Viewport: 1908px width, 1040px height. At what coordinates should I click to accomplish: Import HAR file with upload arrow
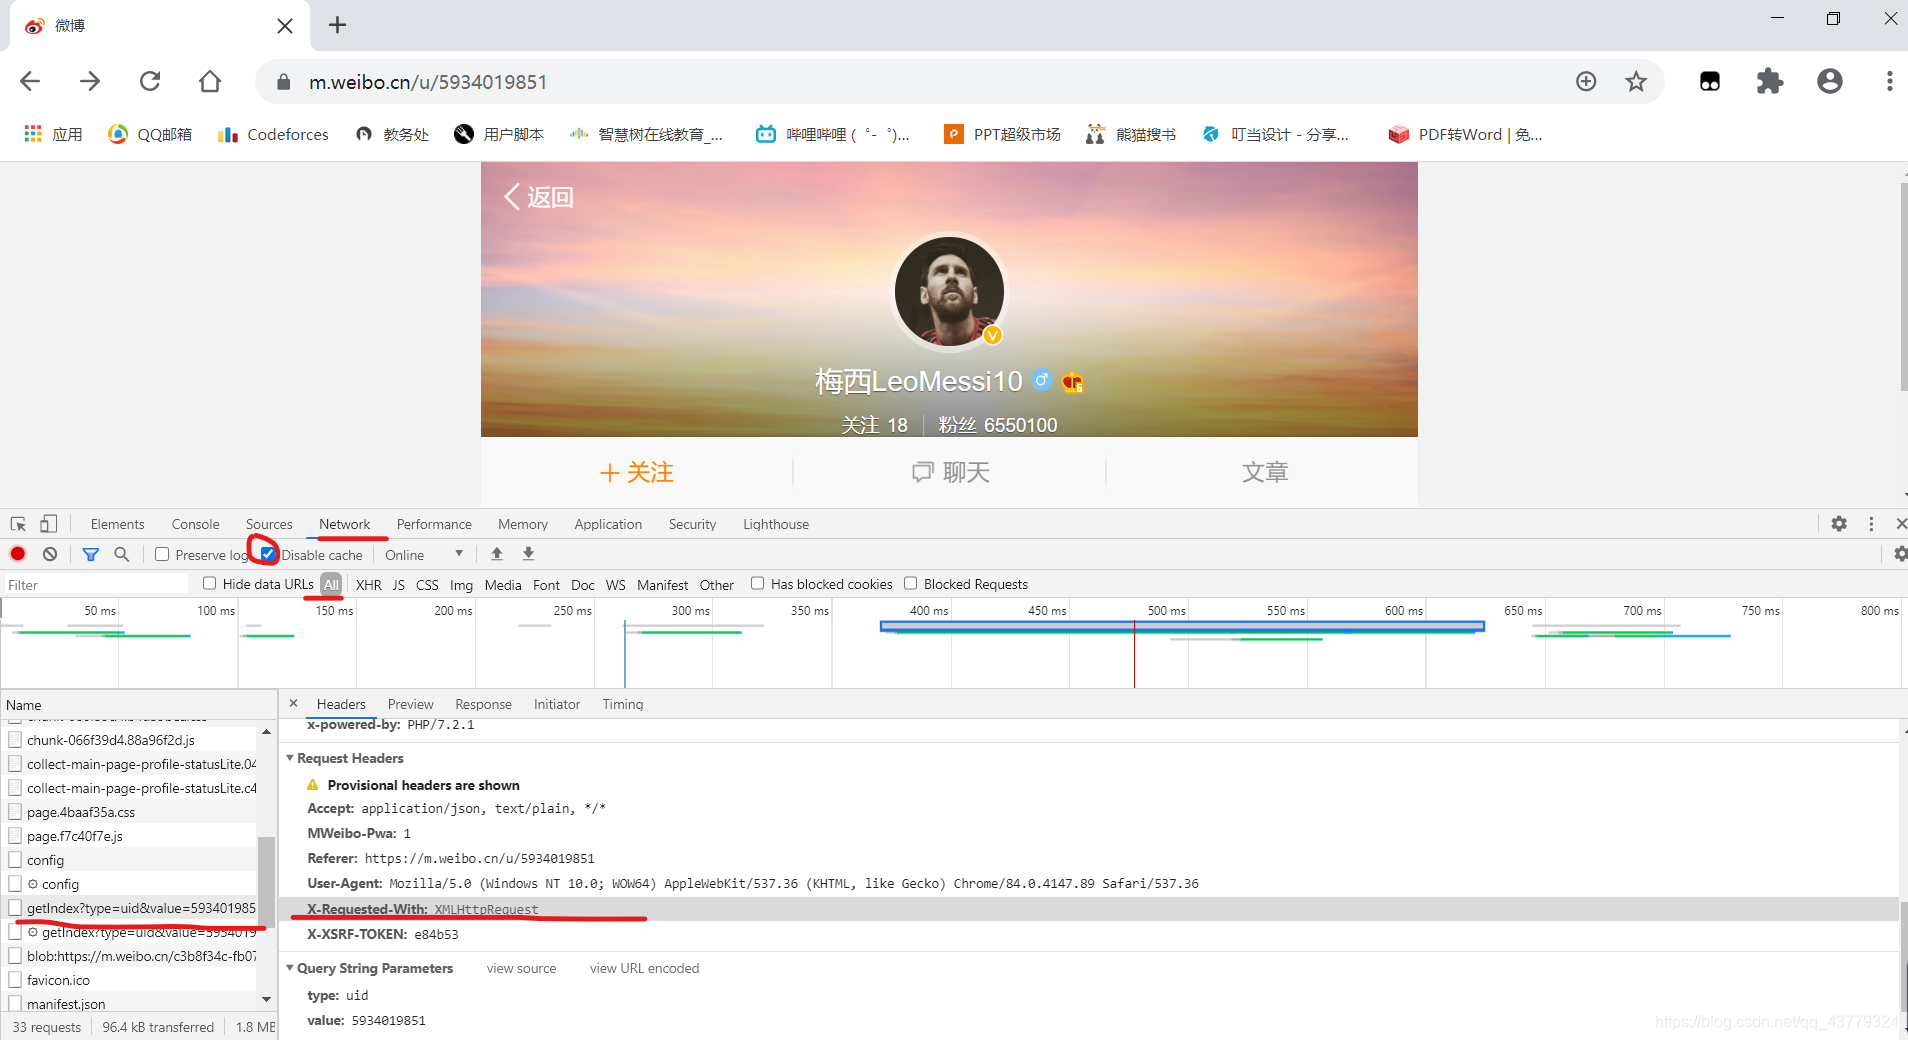tap(497, 554)
